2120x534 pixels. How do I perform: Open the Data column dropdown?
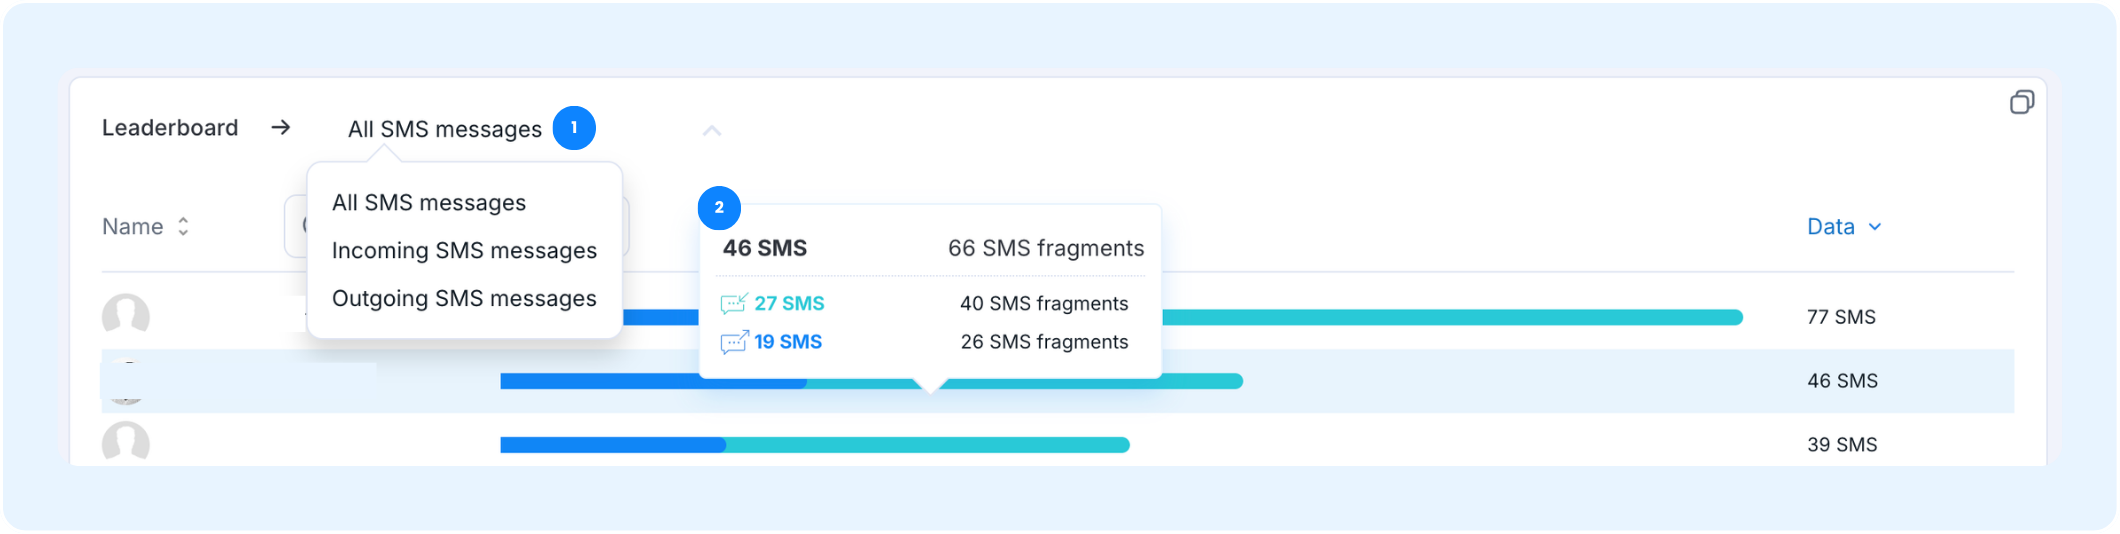click(1844, 227)
